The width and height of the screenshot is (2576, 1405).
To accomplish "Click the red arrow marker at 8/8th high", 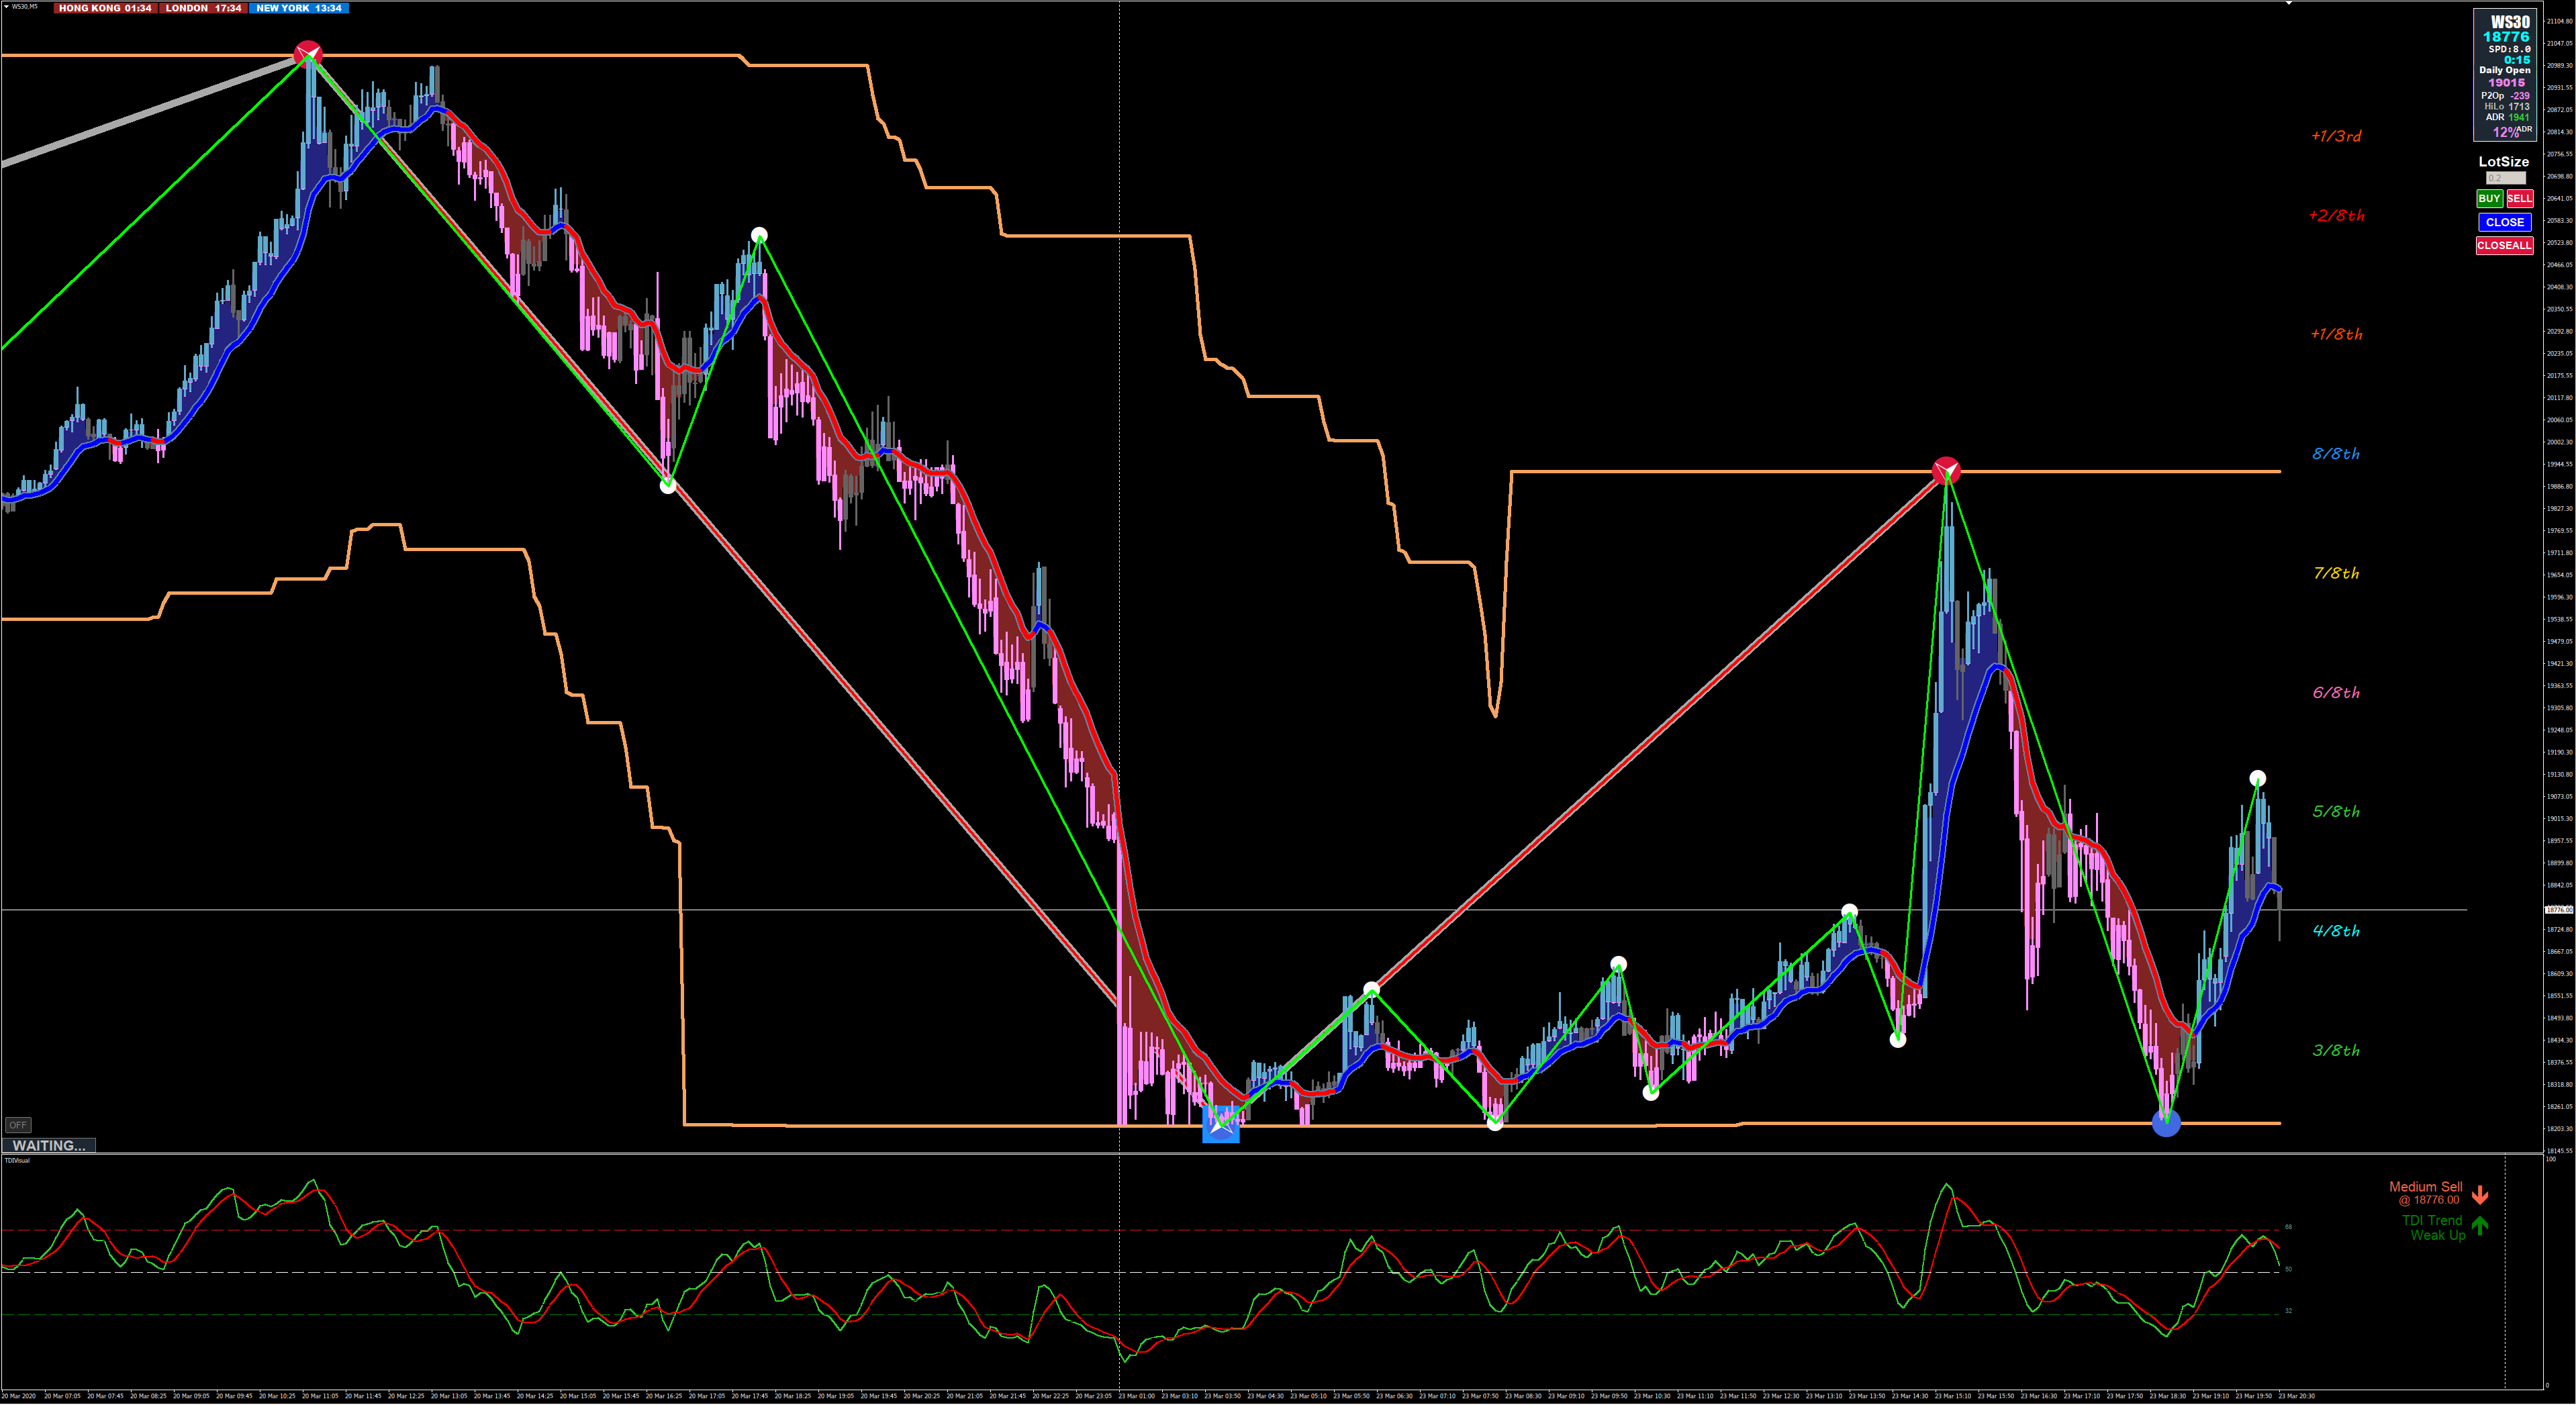I will pyautogui.click(x=1946, y=470).
